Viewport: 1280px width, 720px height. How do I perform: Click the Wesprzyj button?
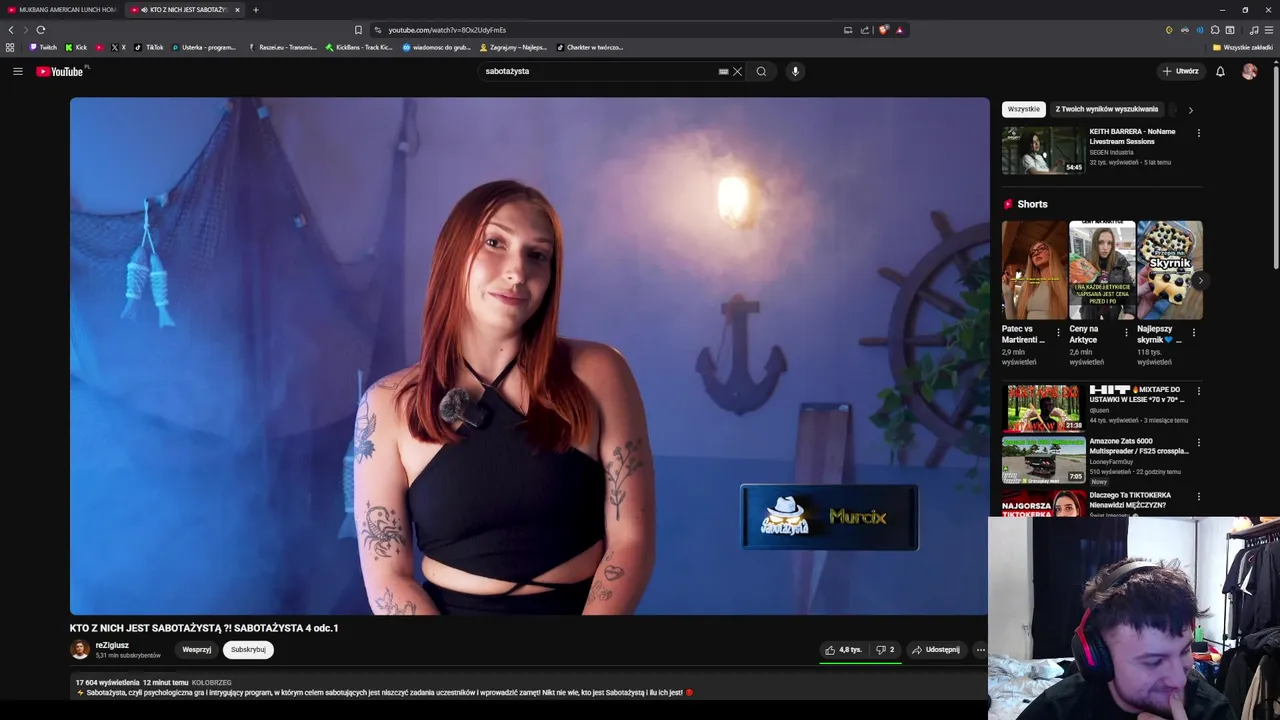(x=196, y=650)
